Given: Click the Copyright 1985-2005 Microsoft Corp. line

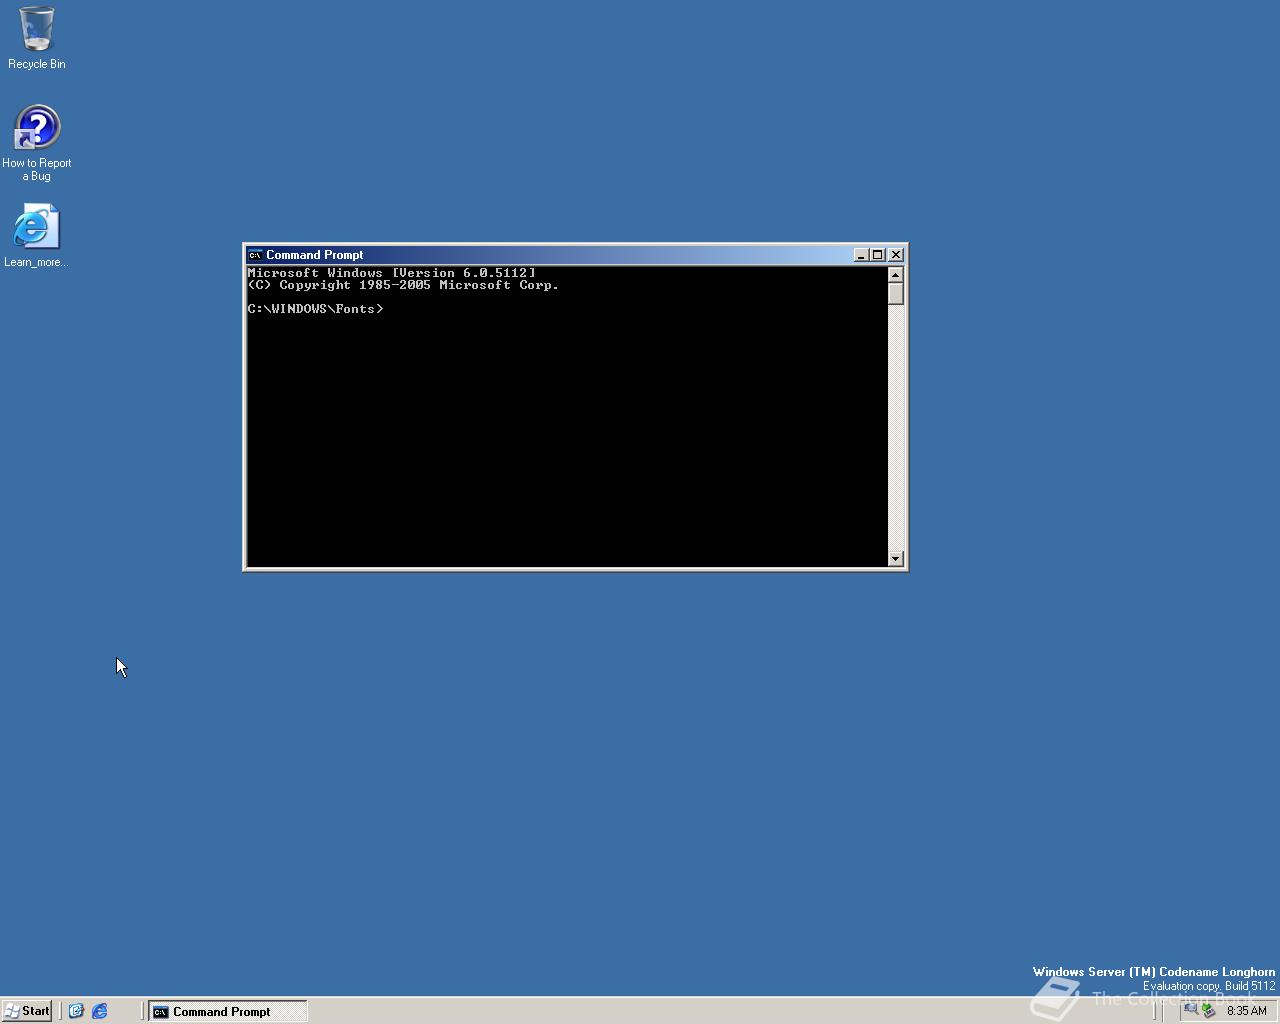Looking at the screenshot, I should coord(404,285).
